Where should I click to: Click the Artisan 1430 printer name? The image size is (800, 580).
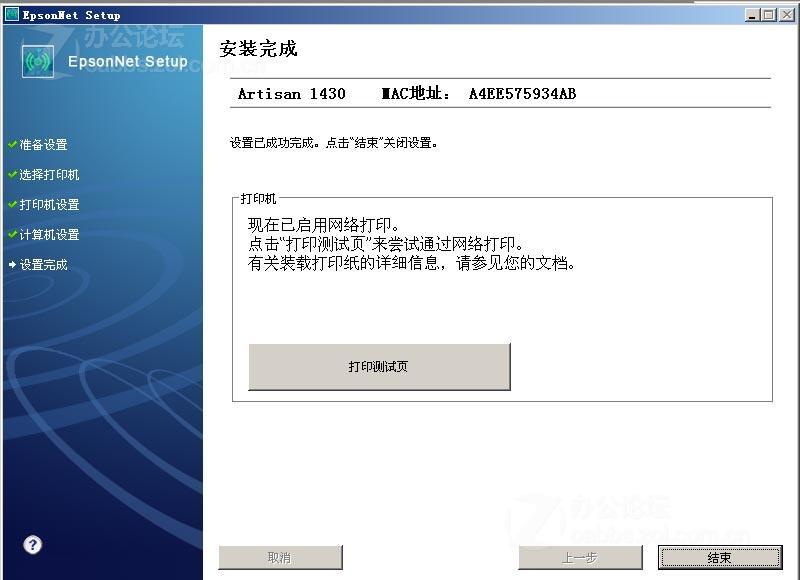tap(292, 94)
